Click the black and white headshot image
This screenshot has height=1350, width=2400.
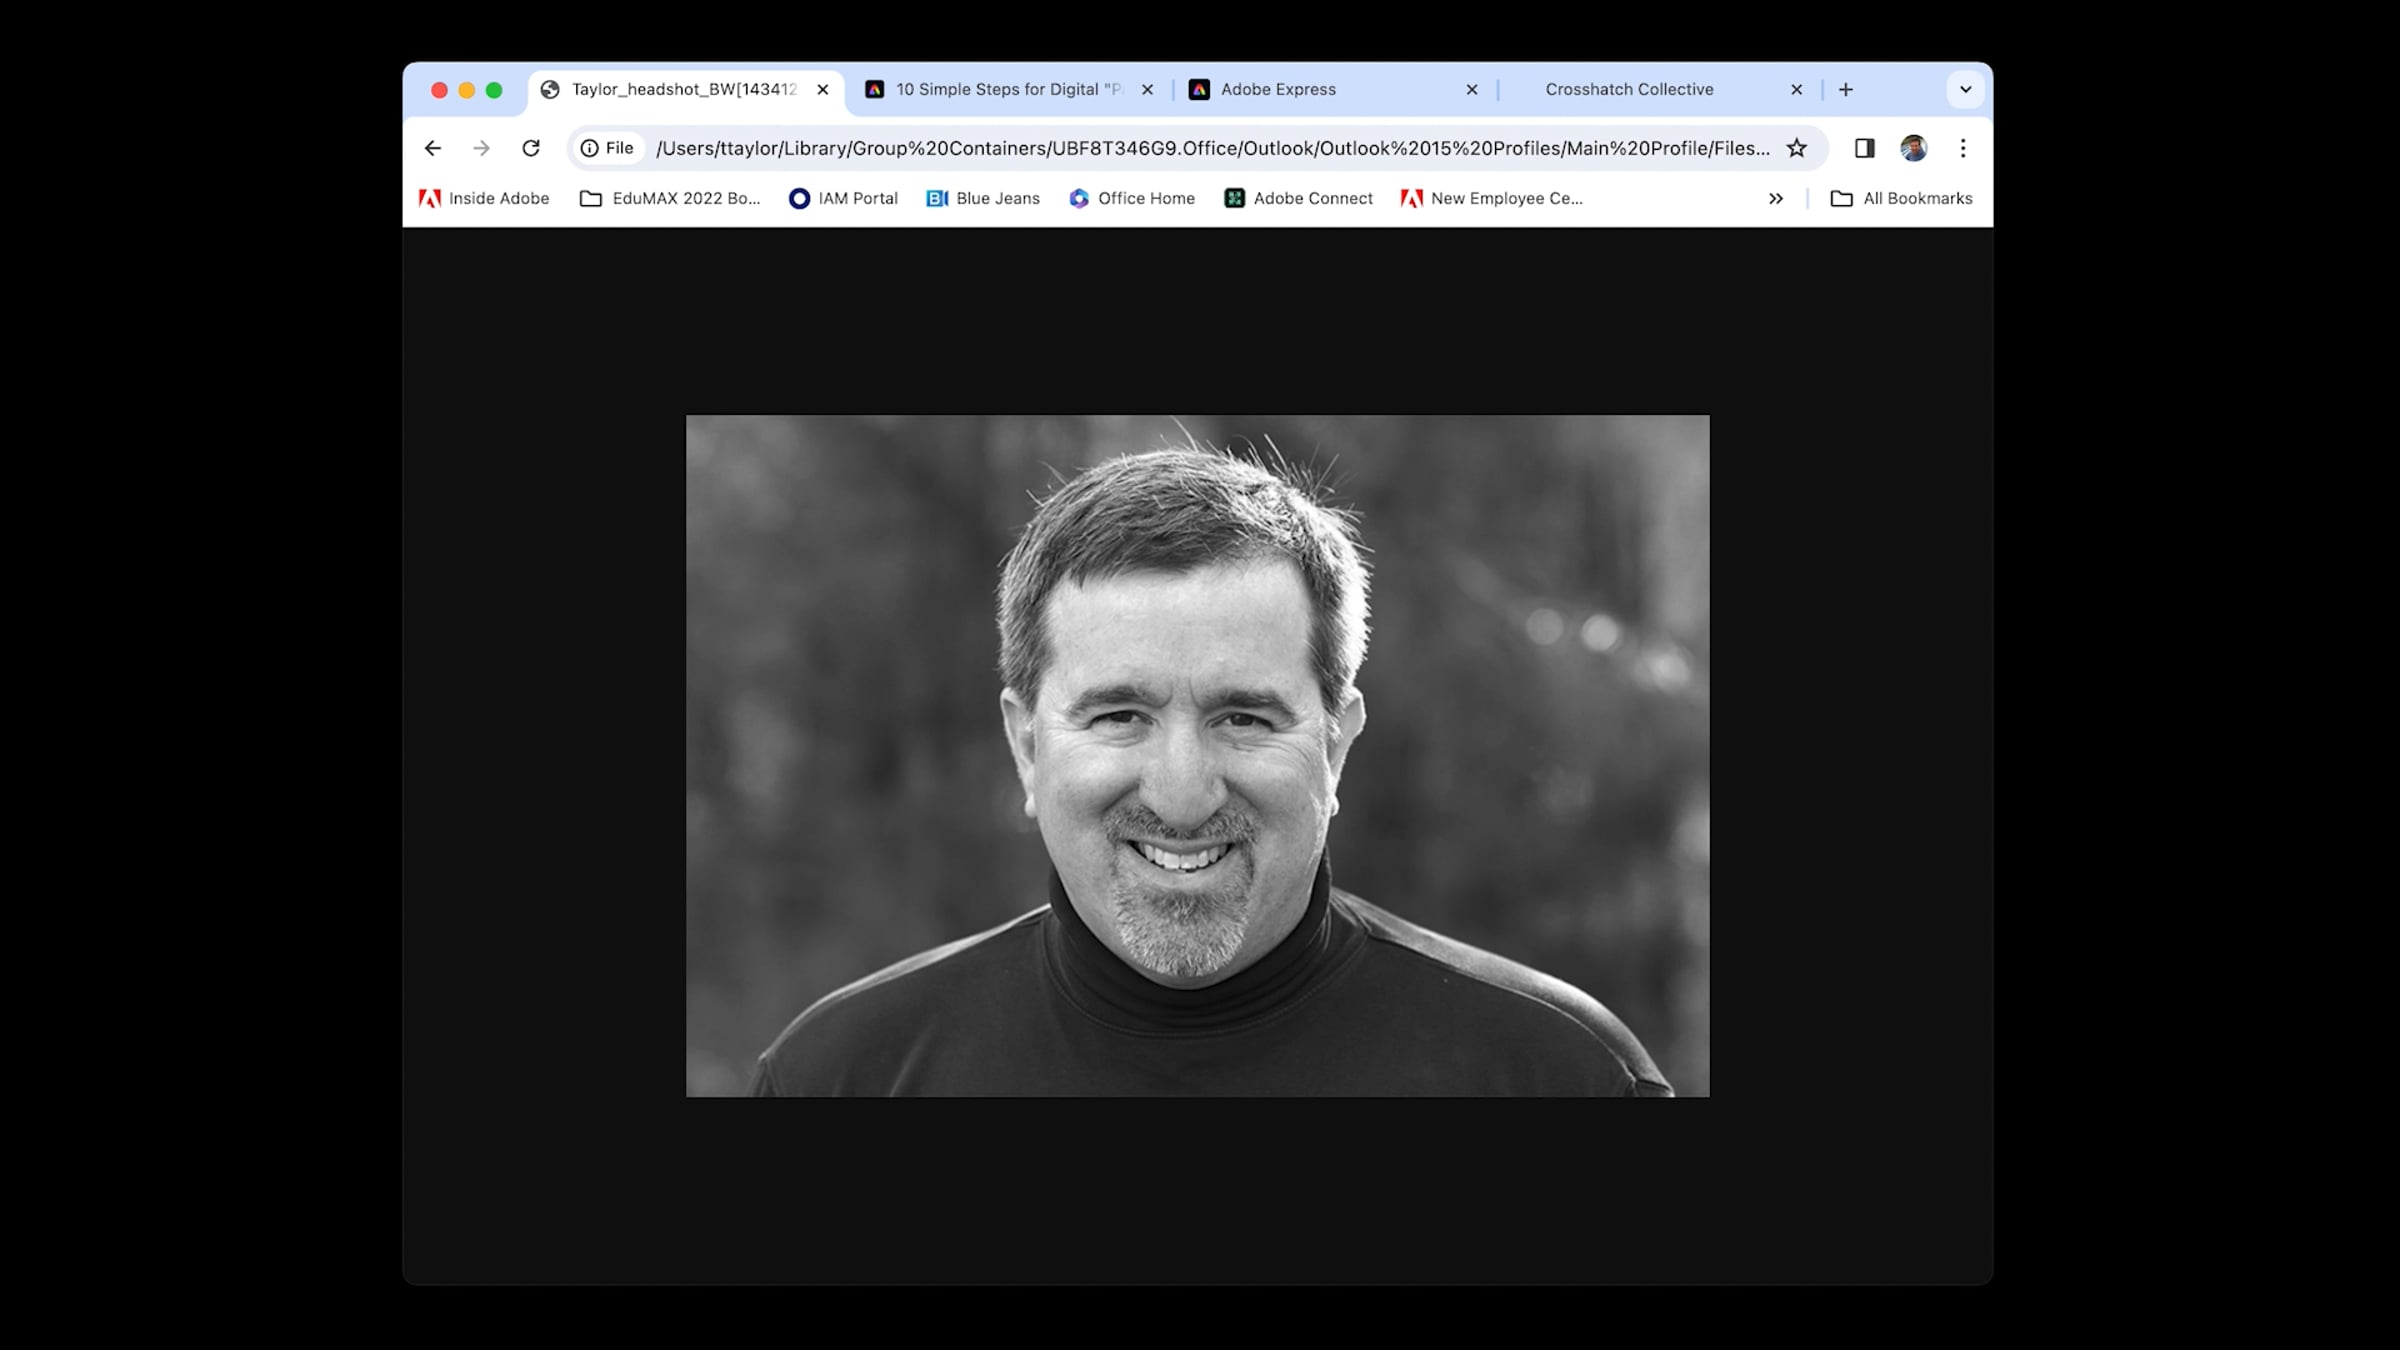tap(1197, 755)
